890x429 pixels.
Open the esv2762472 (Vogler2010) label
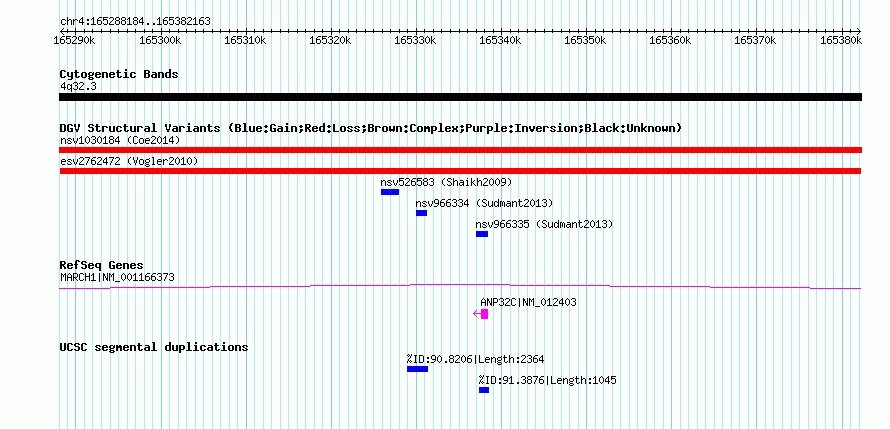[x=129, y=162]
